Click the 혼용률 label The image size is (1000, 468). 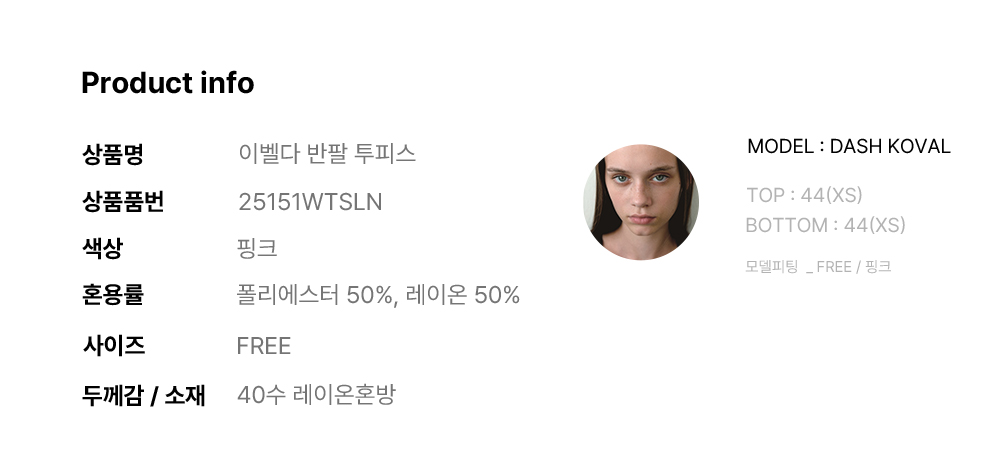113,295
